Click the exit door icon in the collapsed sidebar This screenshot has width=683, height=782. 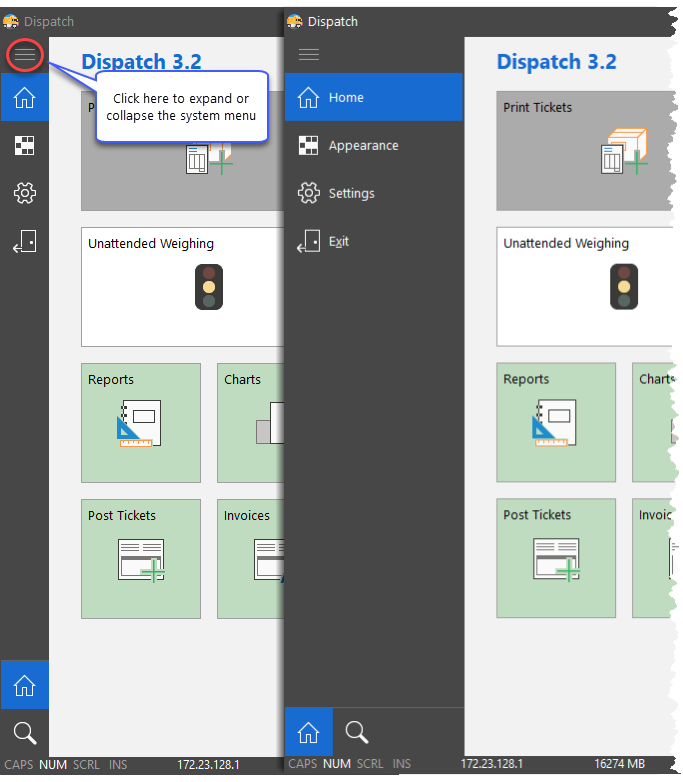24,242
